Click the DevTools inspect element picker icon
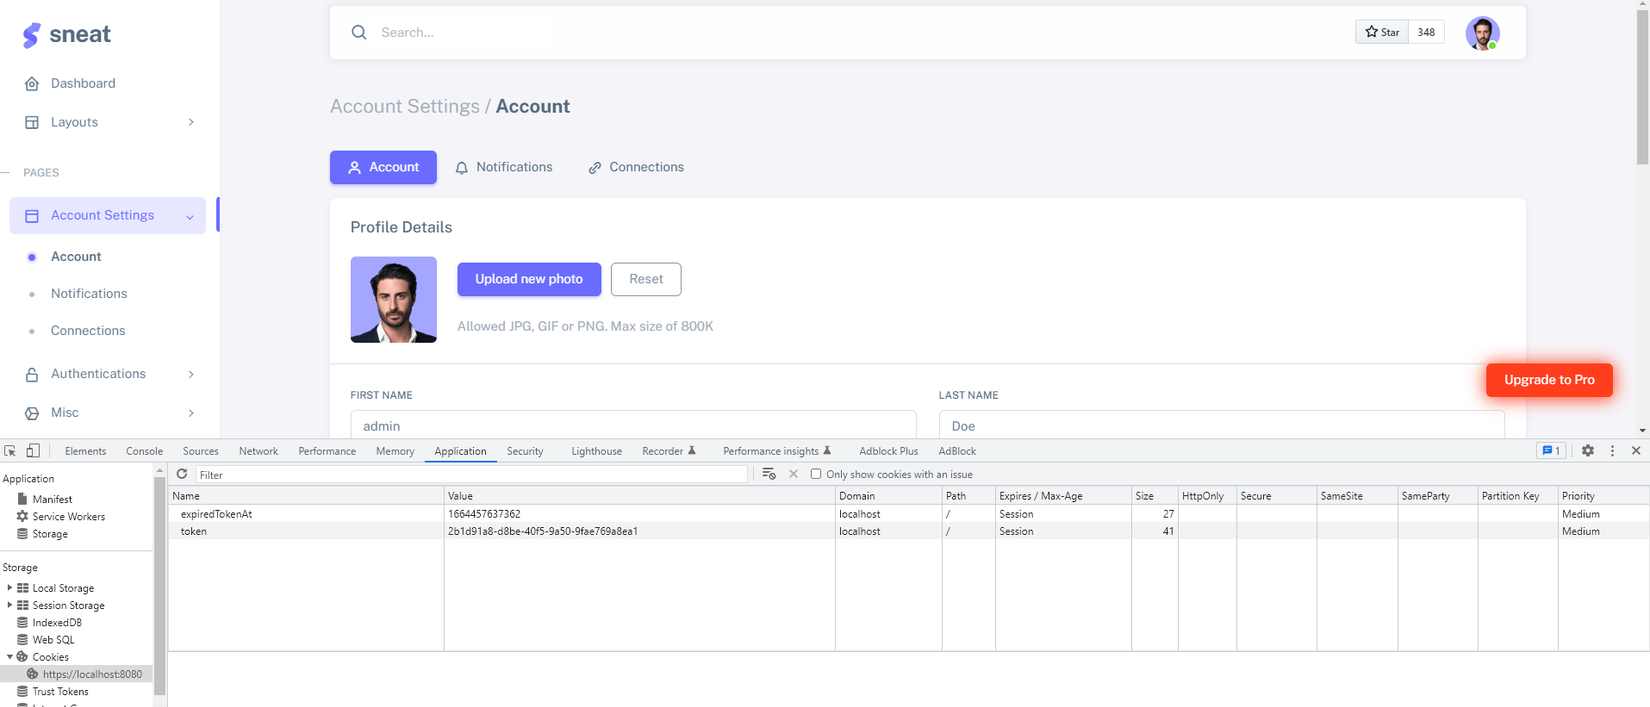1650x707 pixels. point(10,451)
